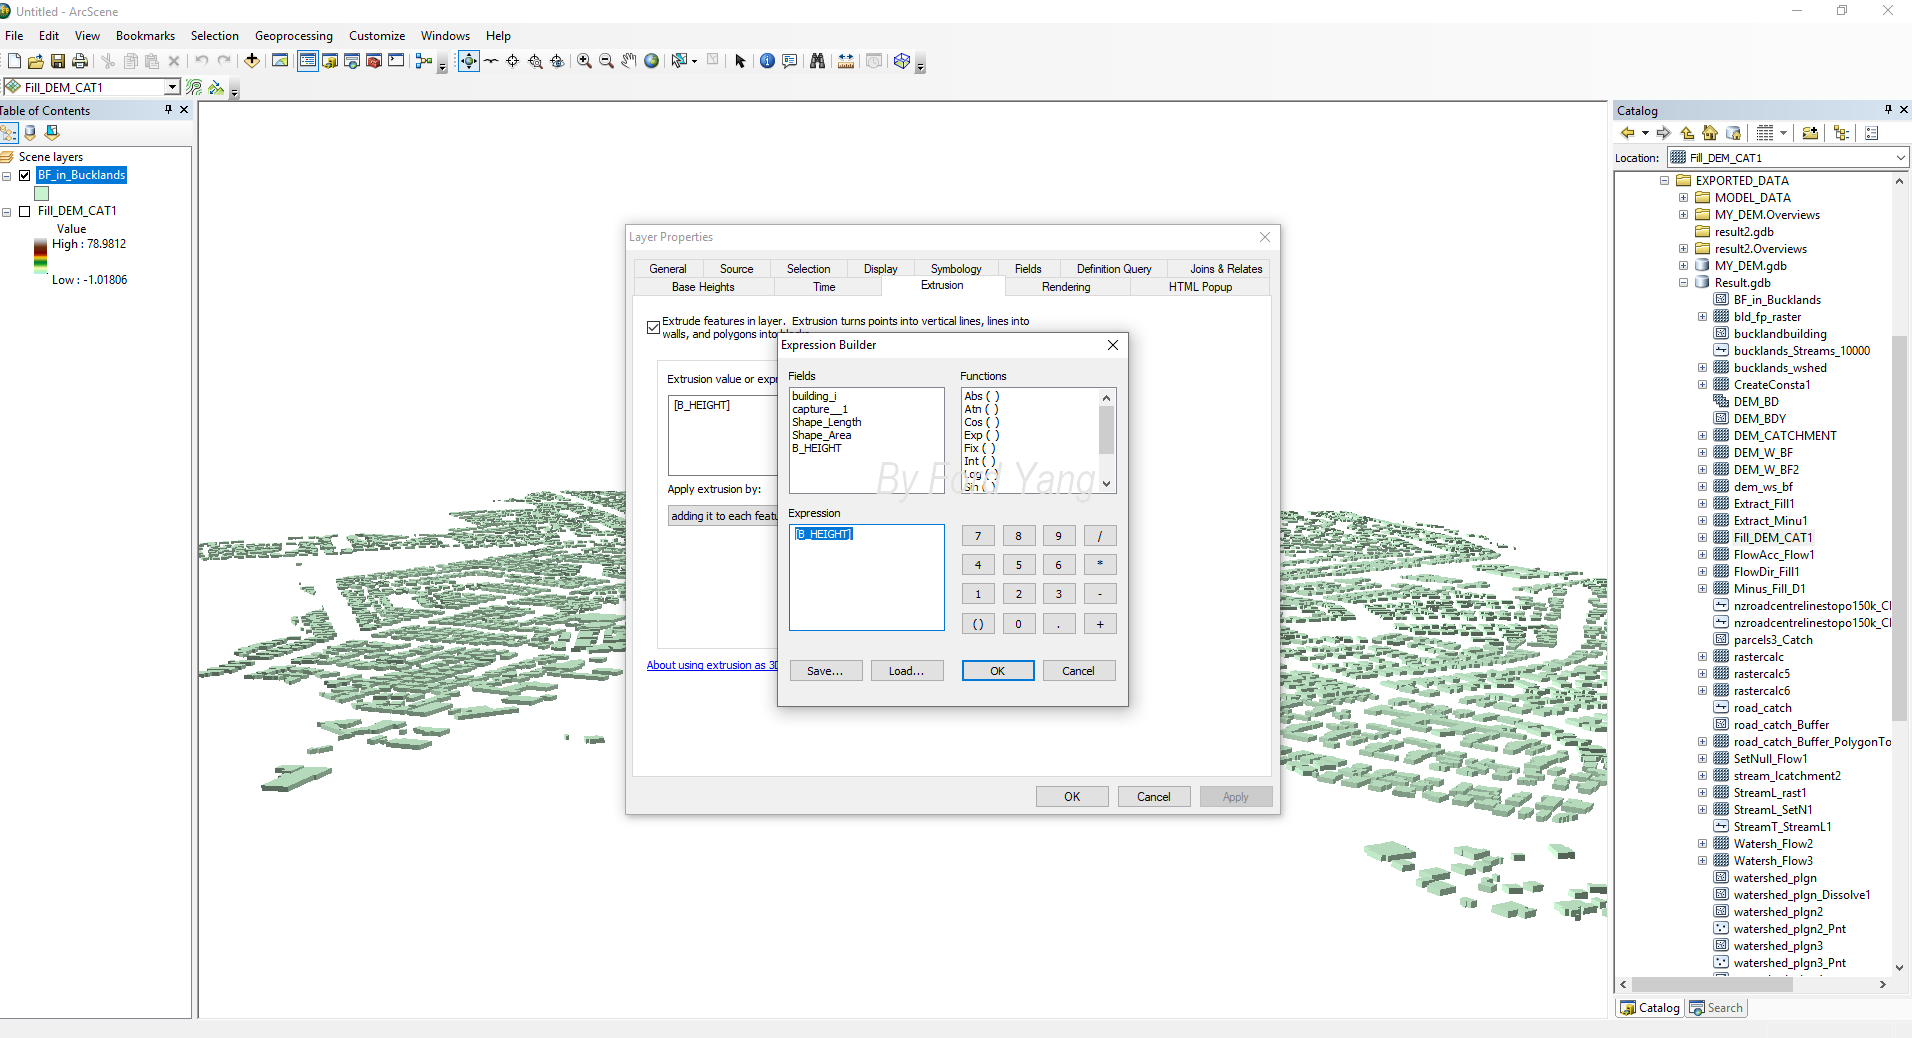Click the Print icon in the toolbar

point(80,61)
